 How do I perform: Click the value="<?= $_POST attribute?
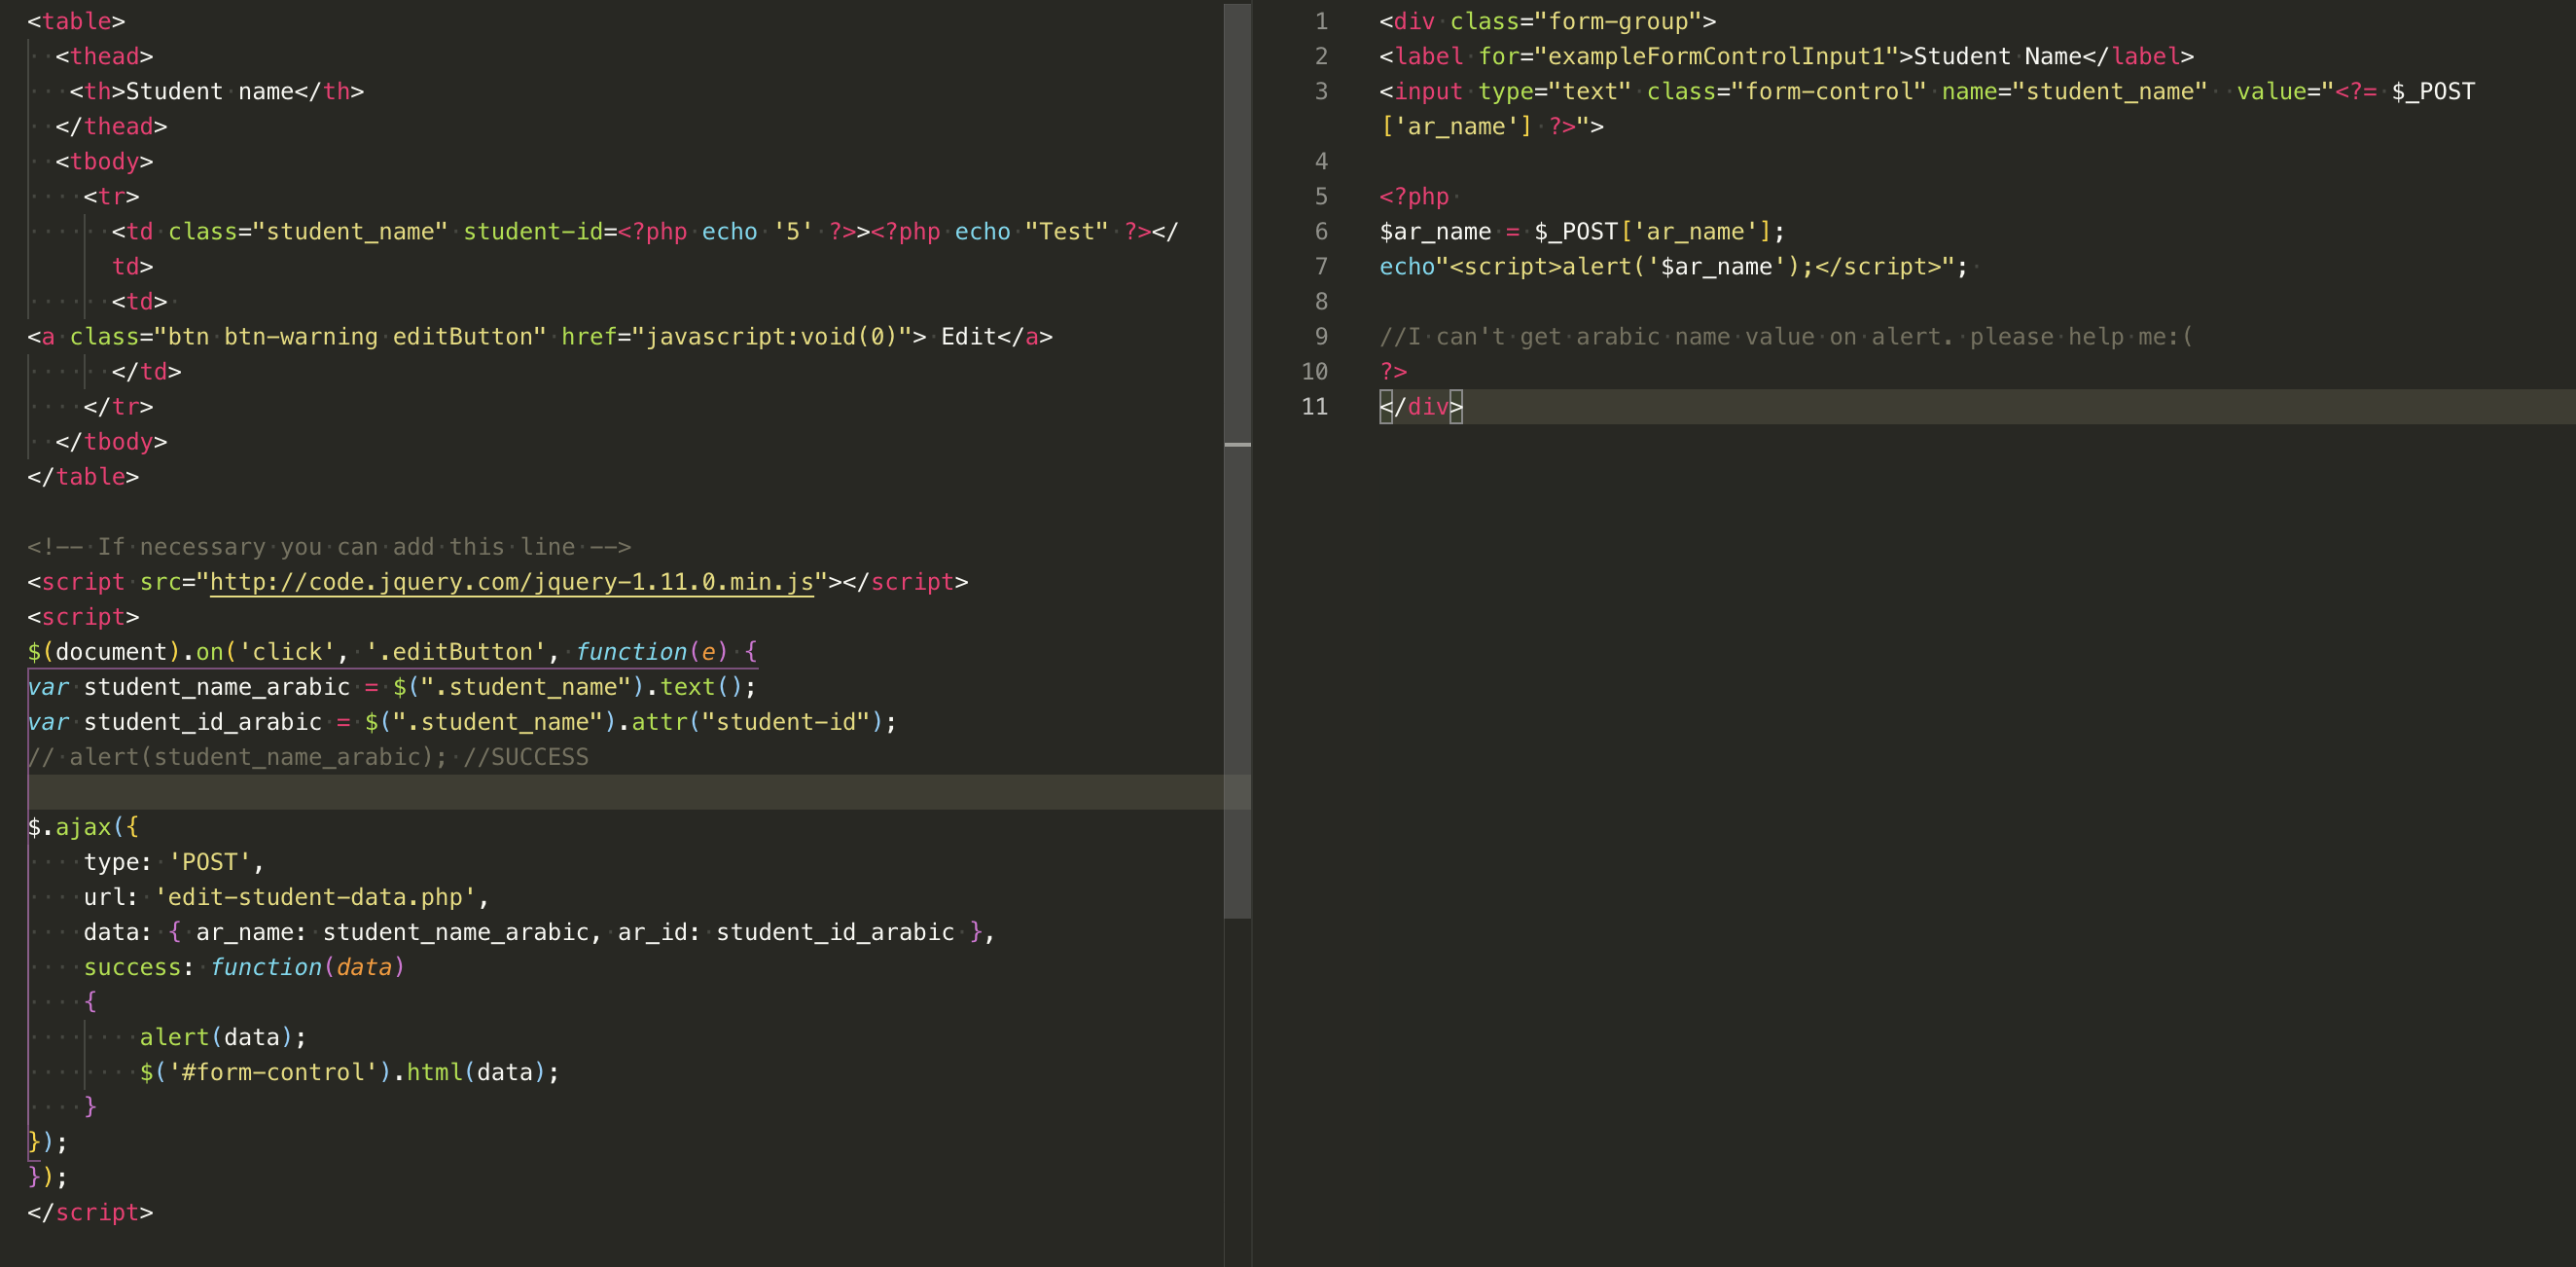(x=2355, y=91)
